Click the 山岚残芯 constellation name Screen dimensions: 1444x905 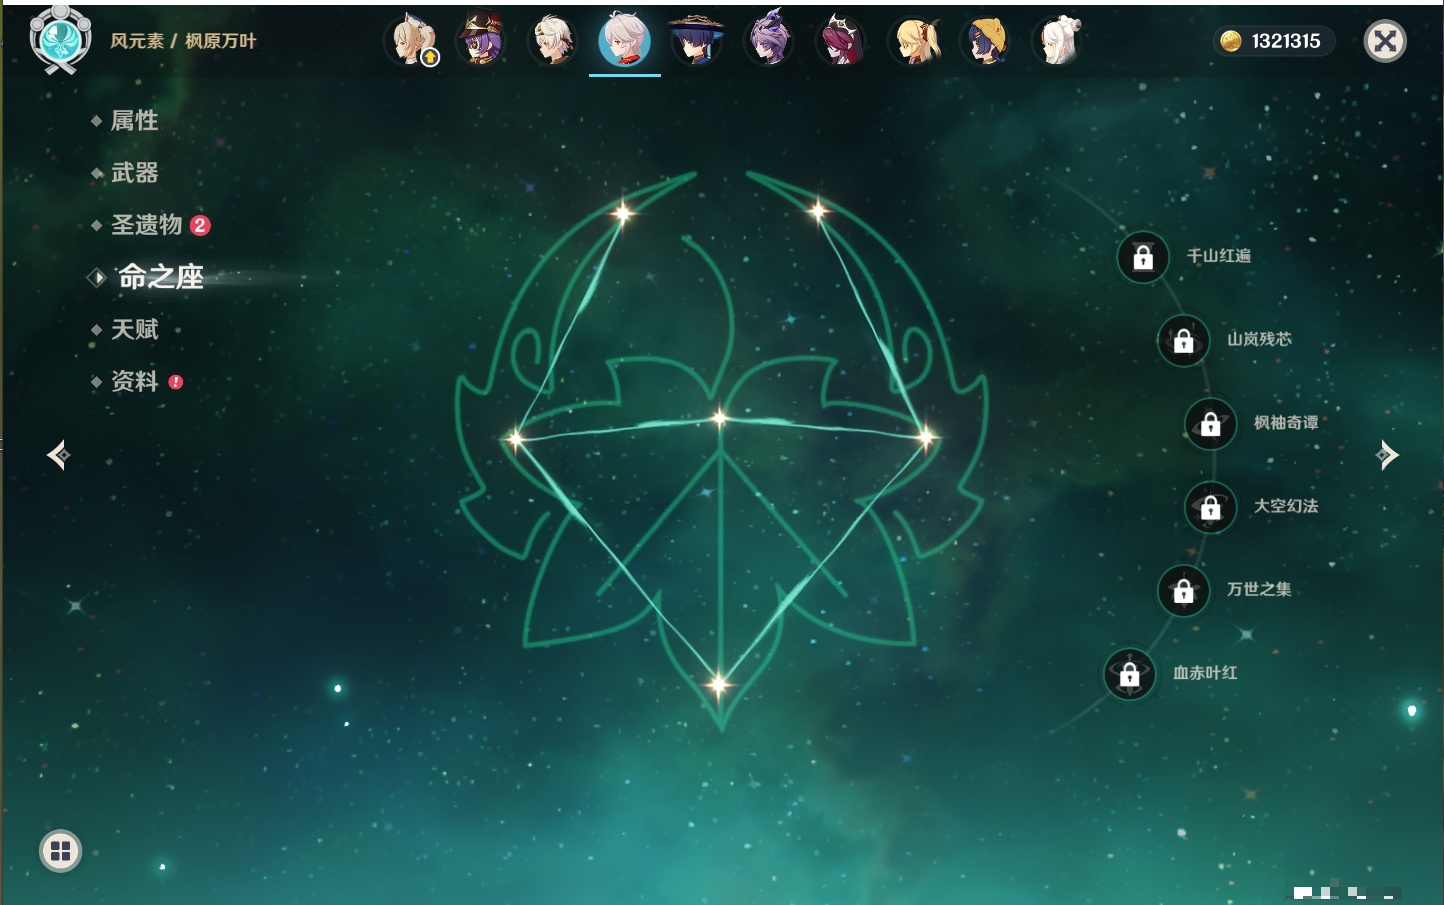click(x=1260, y=339)
